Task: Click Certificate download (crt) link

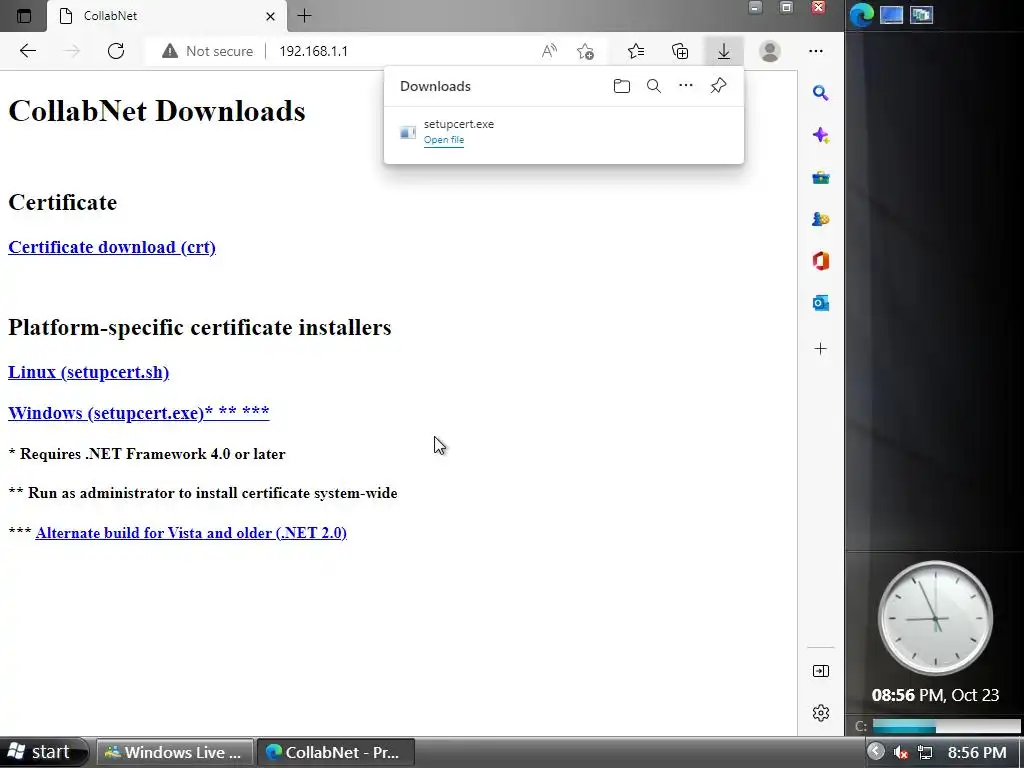Action: (112, 248)
